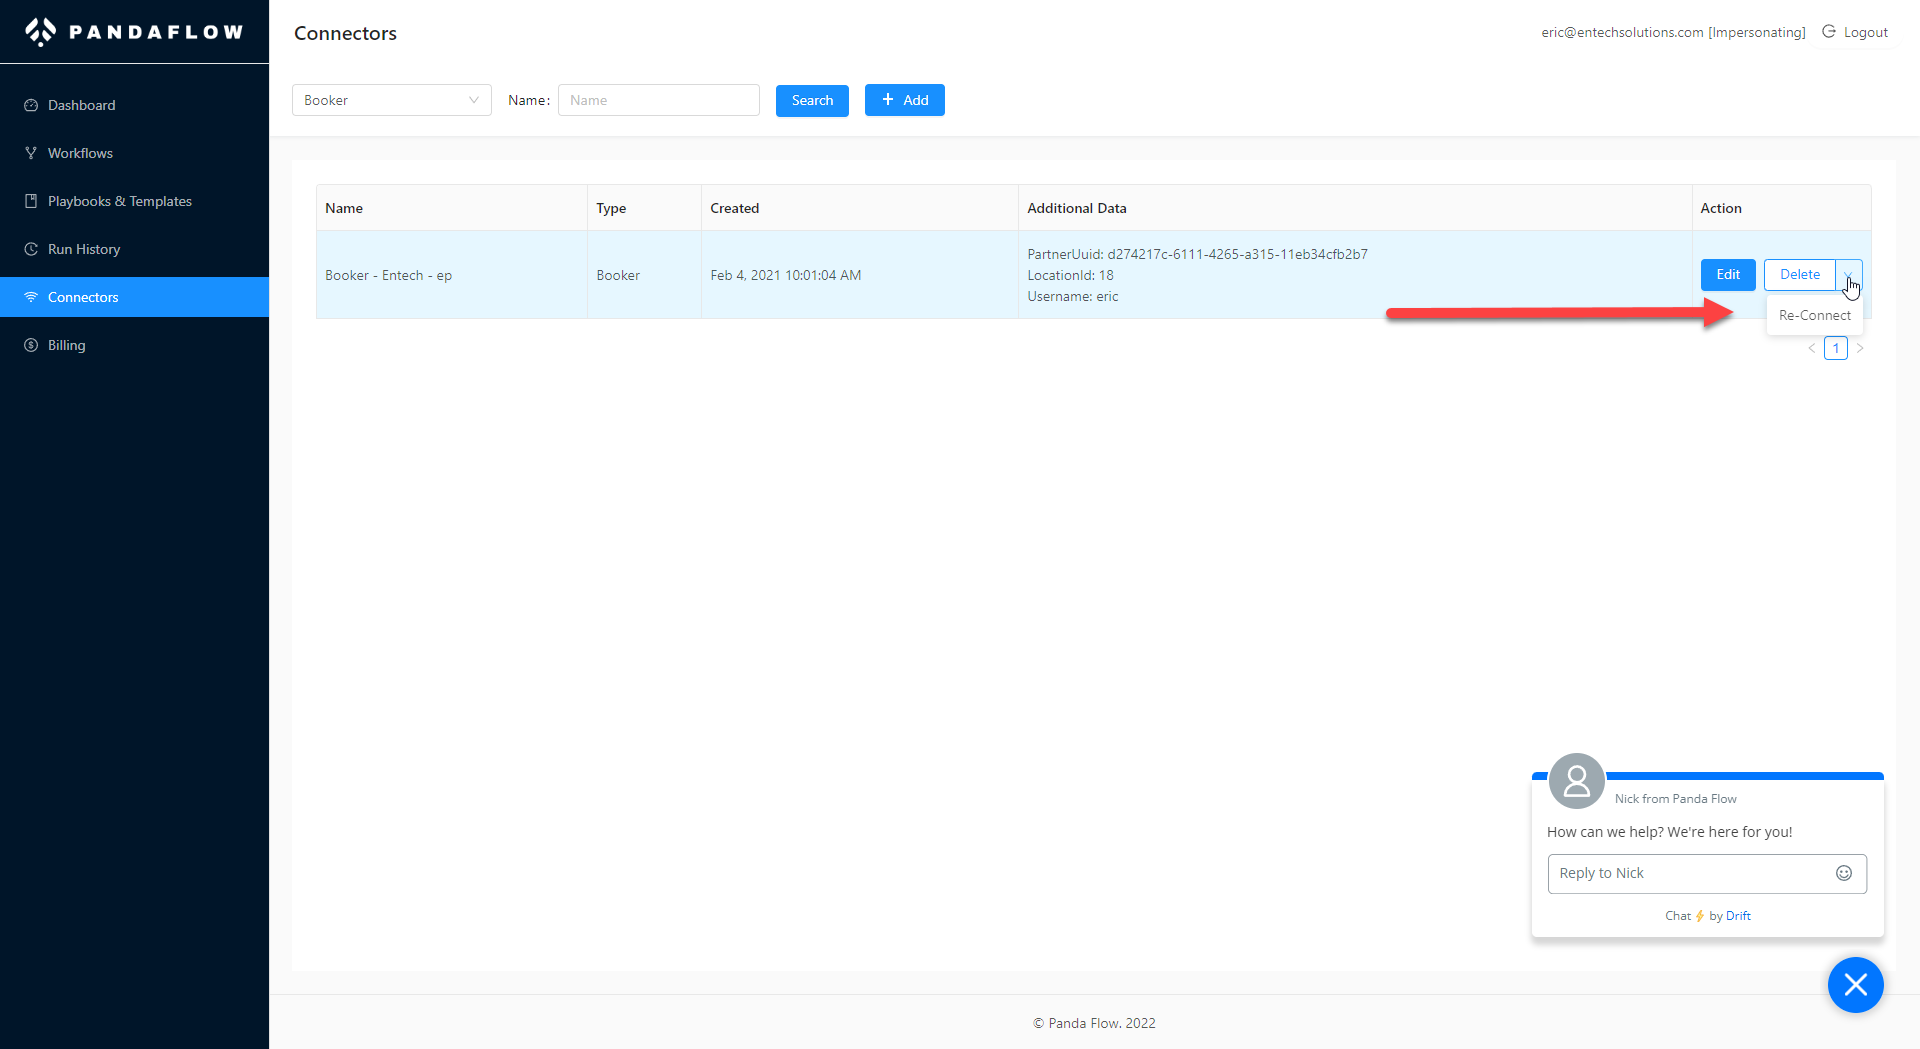1920x1049 pixels.
Task: Expand the Delete button dropdown arrow
Action: pos(1849,275)
